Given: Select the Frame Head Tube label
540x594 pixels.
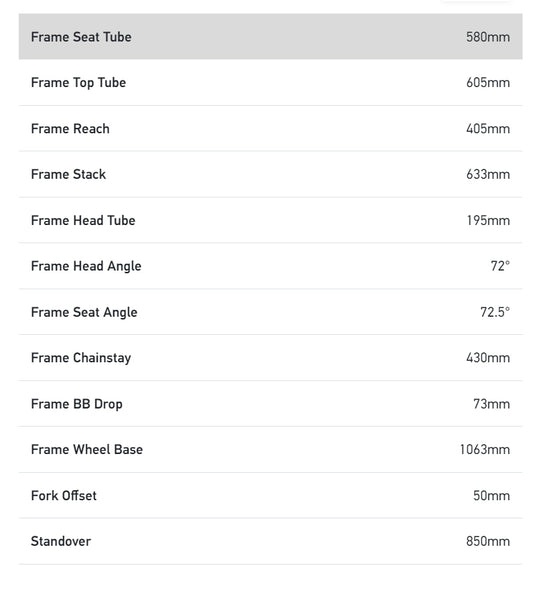Looking at the screenshot, I should 83,220.
